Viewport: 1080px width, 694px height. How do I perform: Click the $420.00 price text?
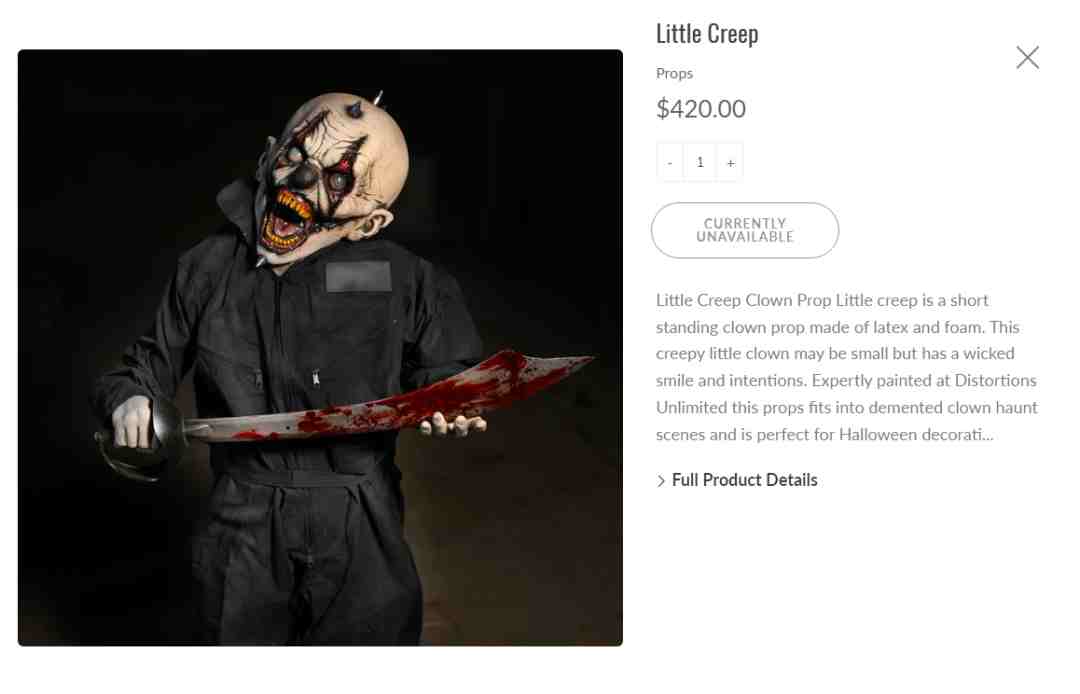coord(700,109)
